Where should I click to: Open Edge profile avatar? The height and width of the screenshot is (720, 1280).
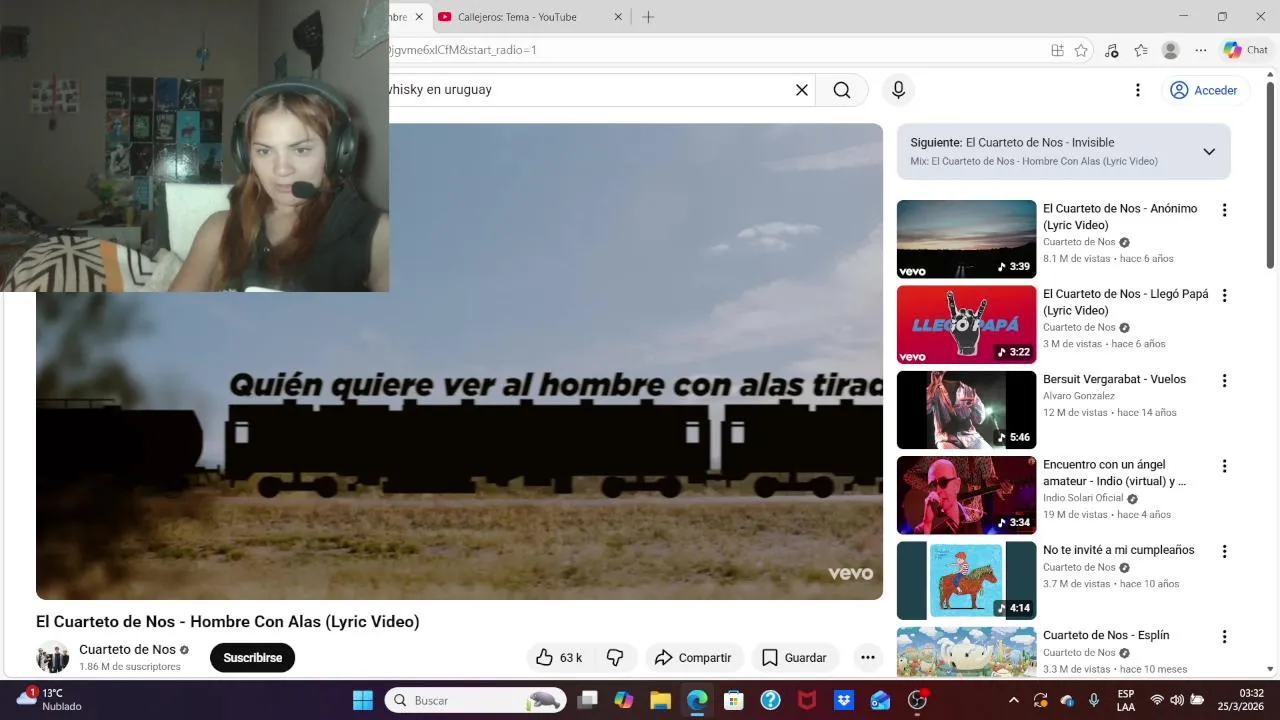[x=1171, y=50]
